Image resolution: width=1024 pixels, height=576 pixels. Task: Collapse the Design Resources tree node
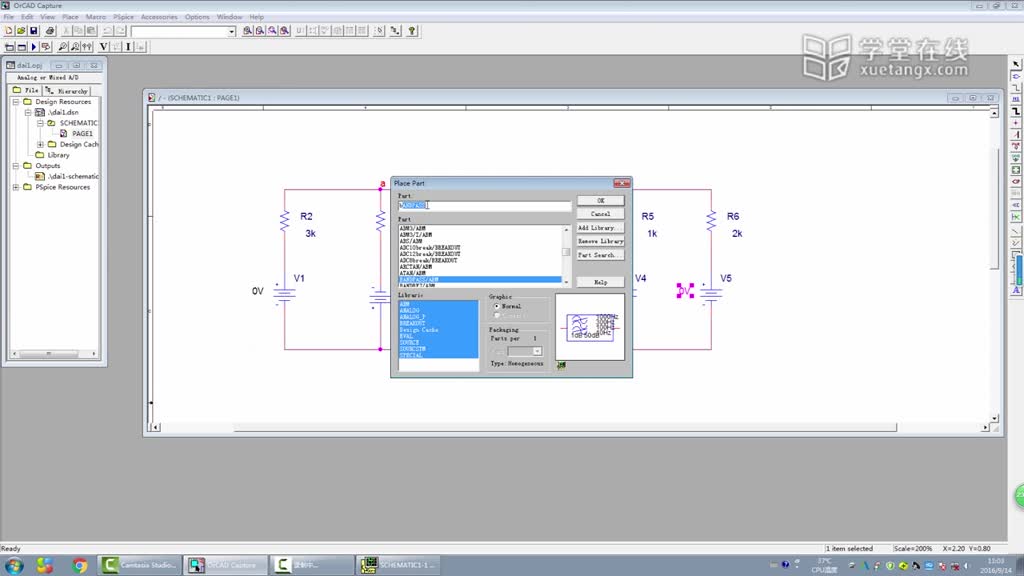click(16, 102)
